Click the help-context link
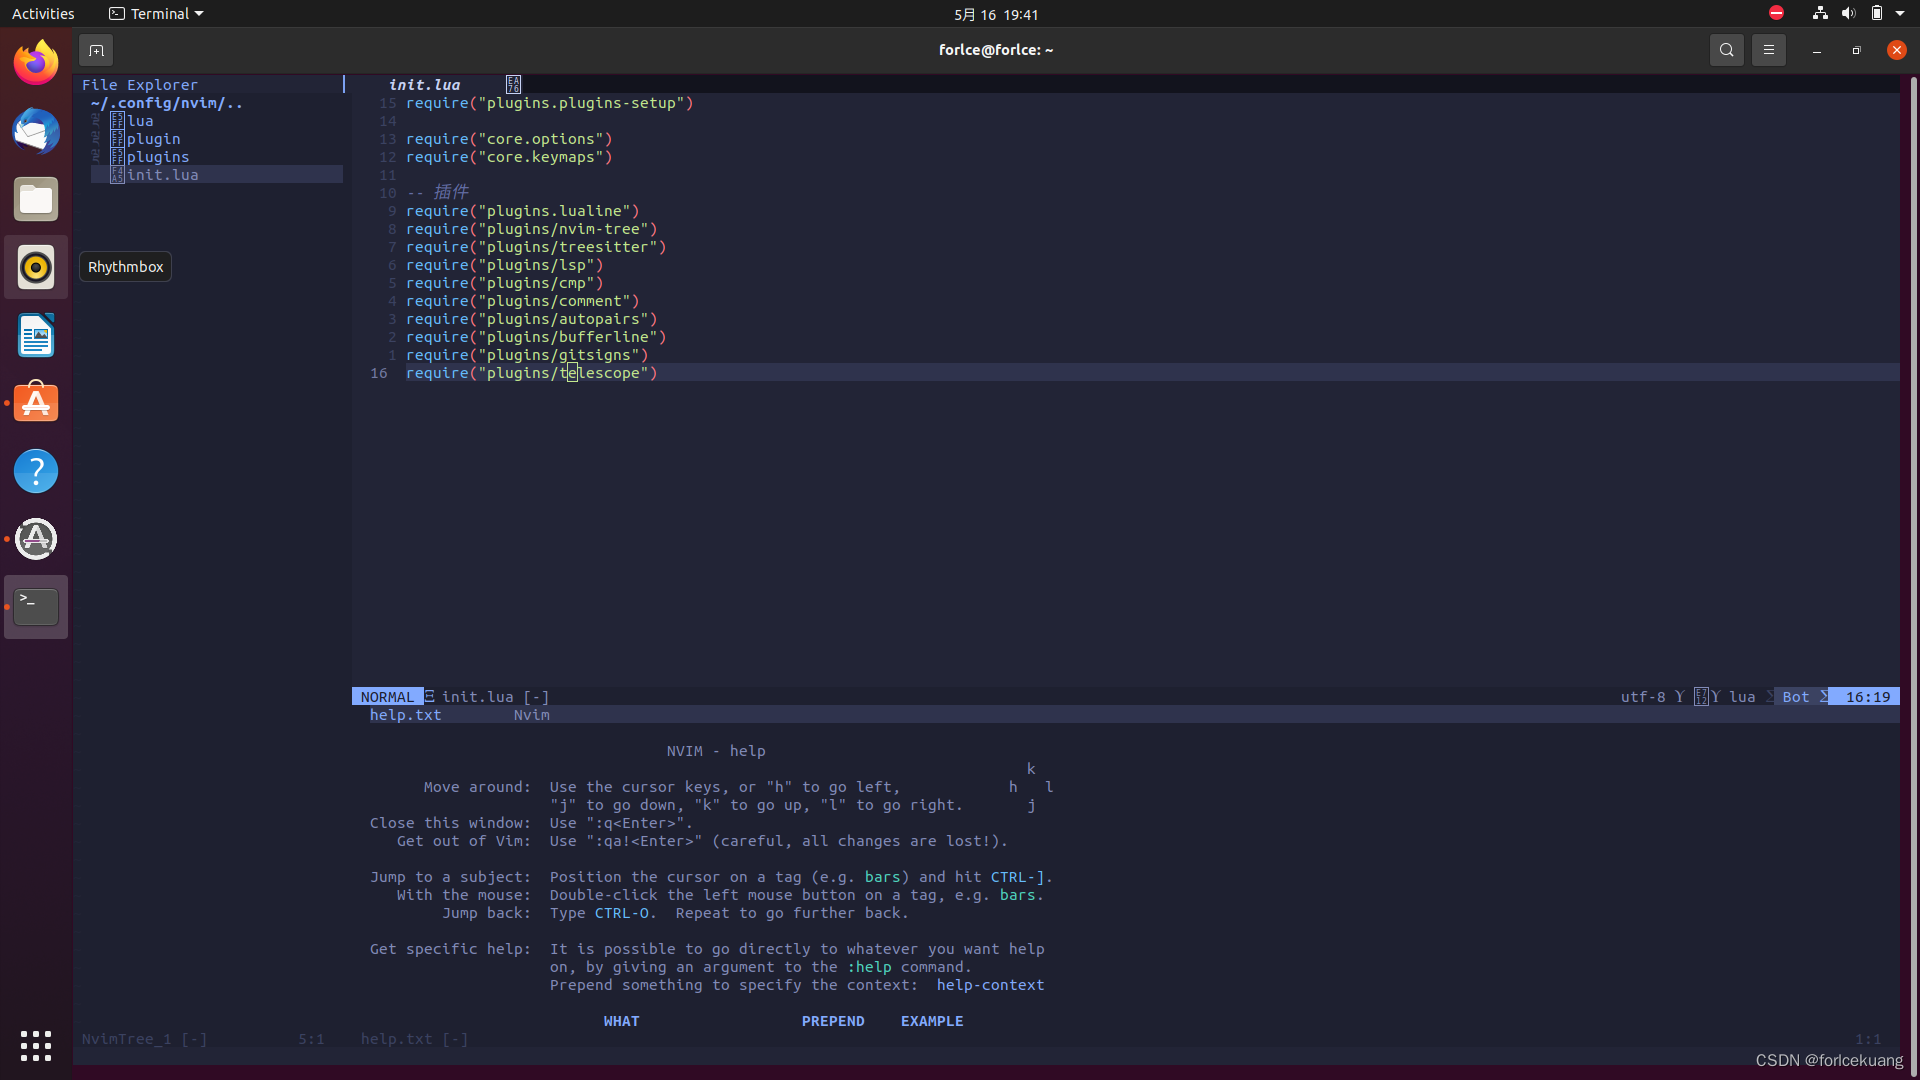 click(x=990, y=985)
